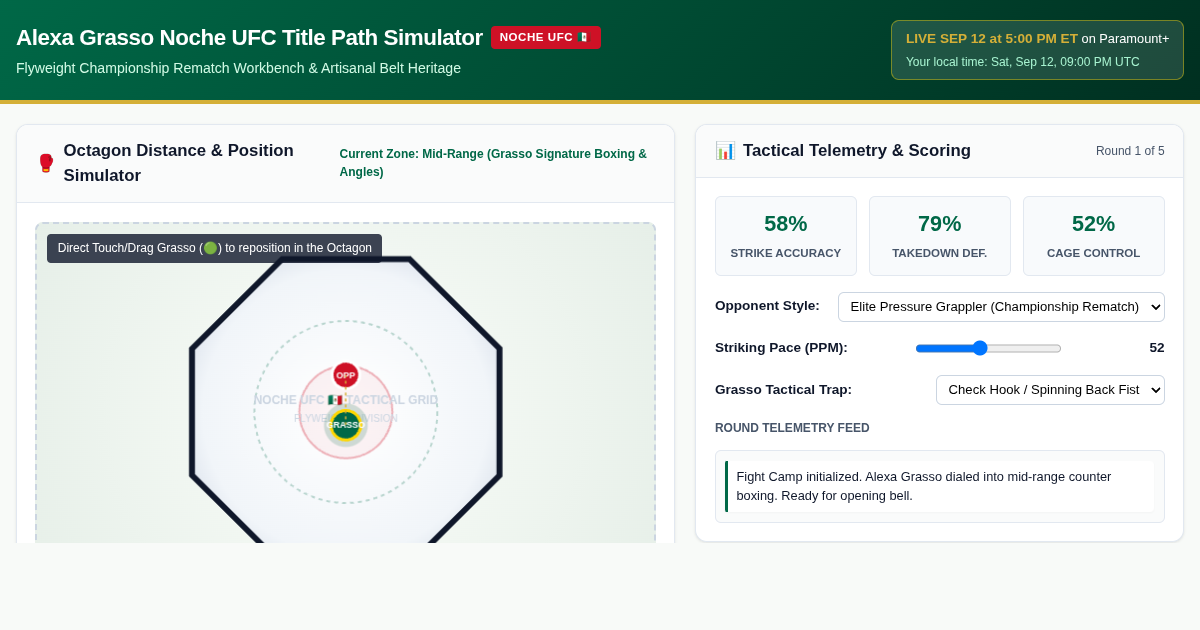
Task: Click the NOCHE UFC red badge
Action: [x=546, y=37]
